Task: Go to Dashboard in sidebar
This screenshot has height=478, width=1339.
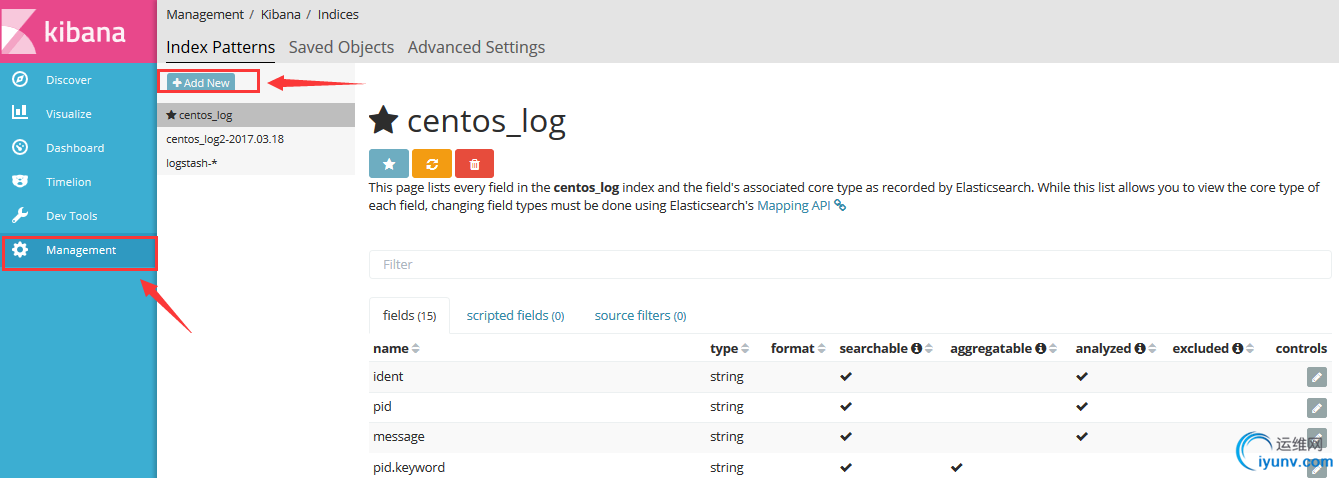Action: click(x=75, y=148)
